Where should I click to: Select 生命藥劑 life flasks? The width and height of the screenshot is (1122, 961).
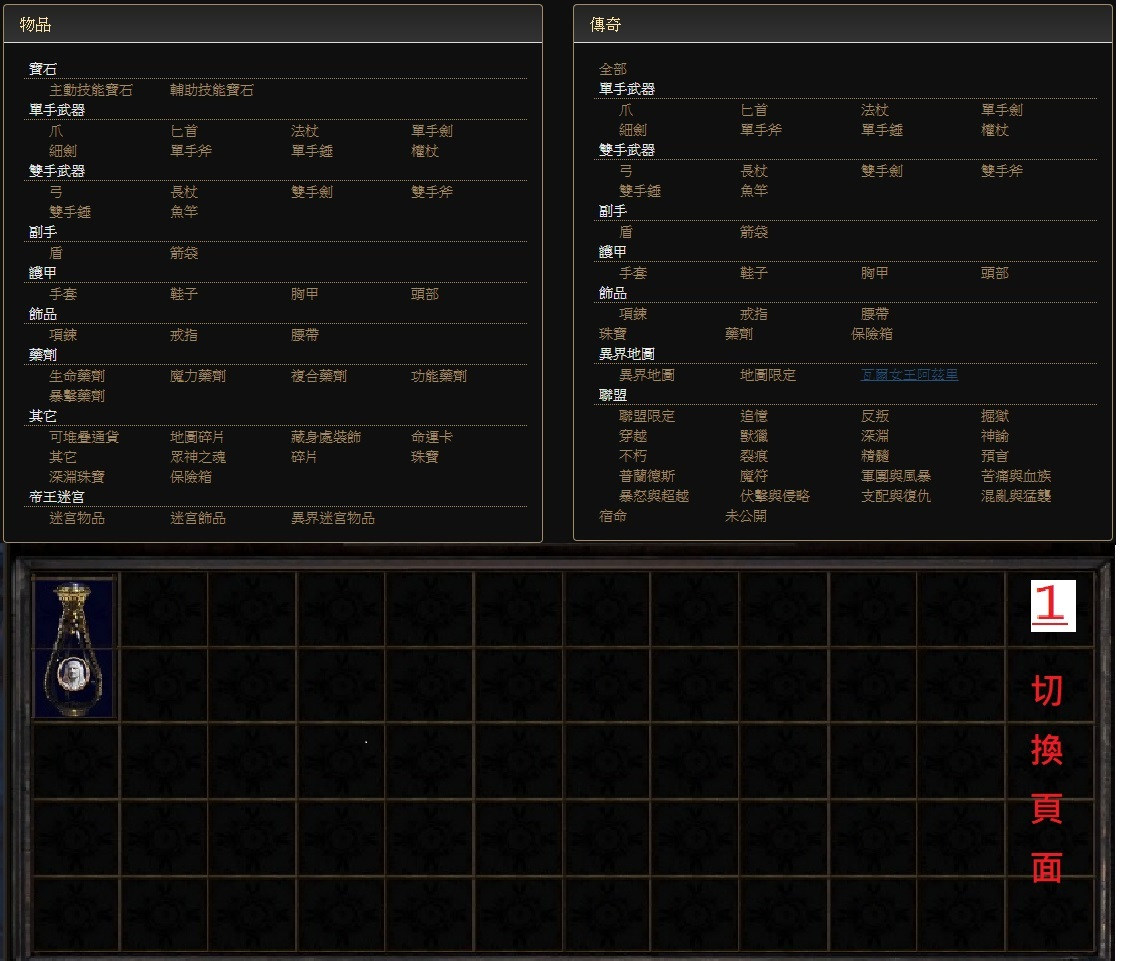pos(77,376)
